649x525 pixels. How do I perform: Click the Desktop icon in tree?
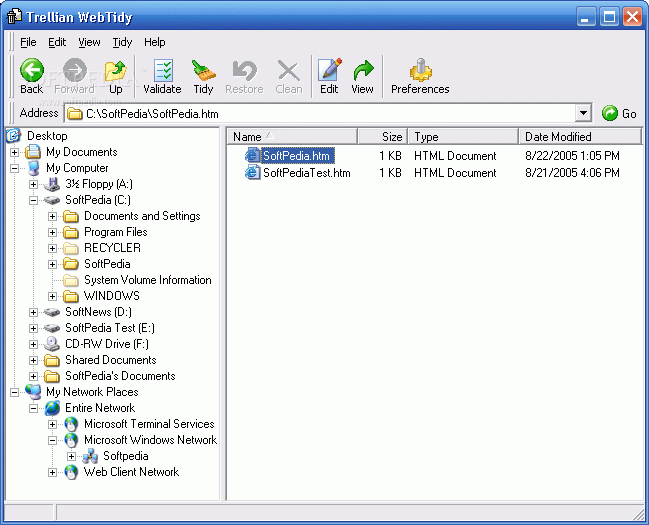click(13, 135)
